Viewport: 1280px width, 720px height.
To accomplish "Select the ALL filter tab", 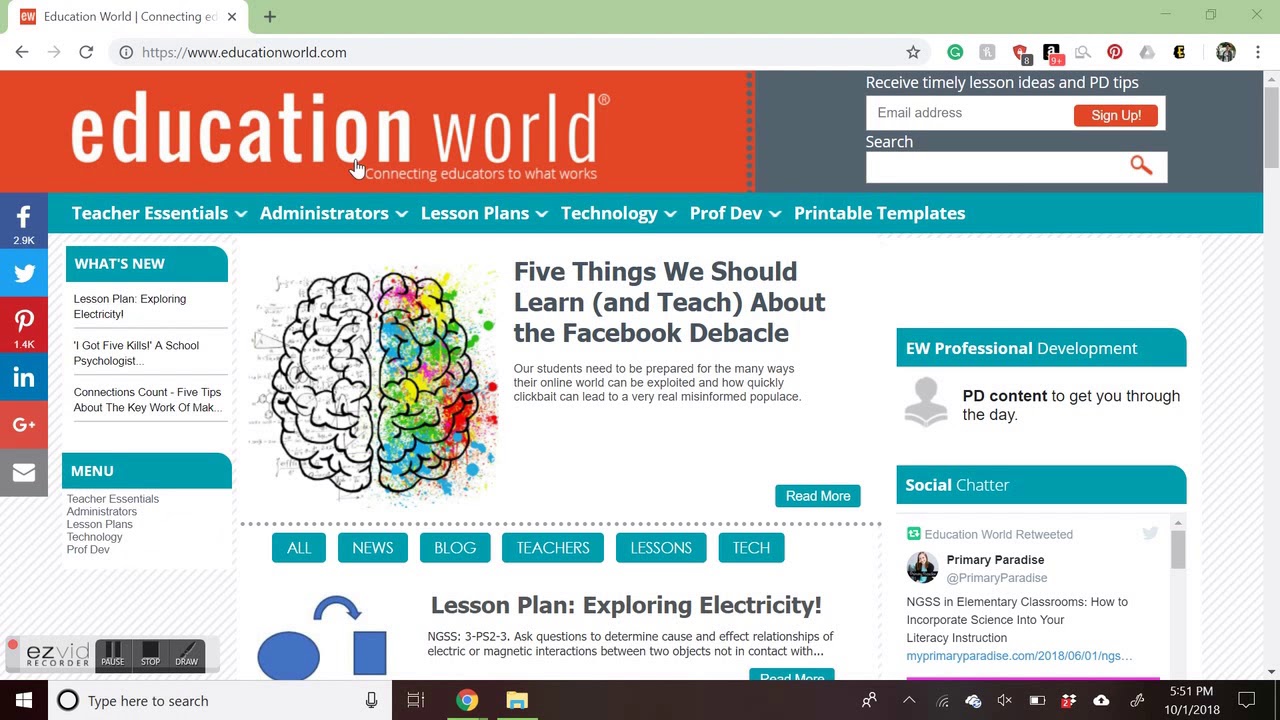I will coord(299,548).
